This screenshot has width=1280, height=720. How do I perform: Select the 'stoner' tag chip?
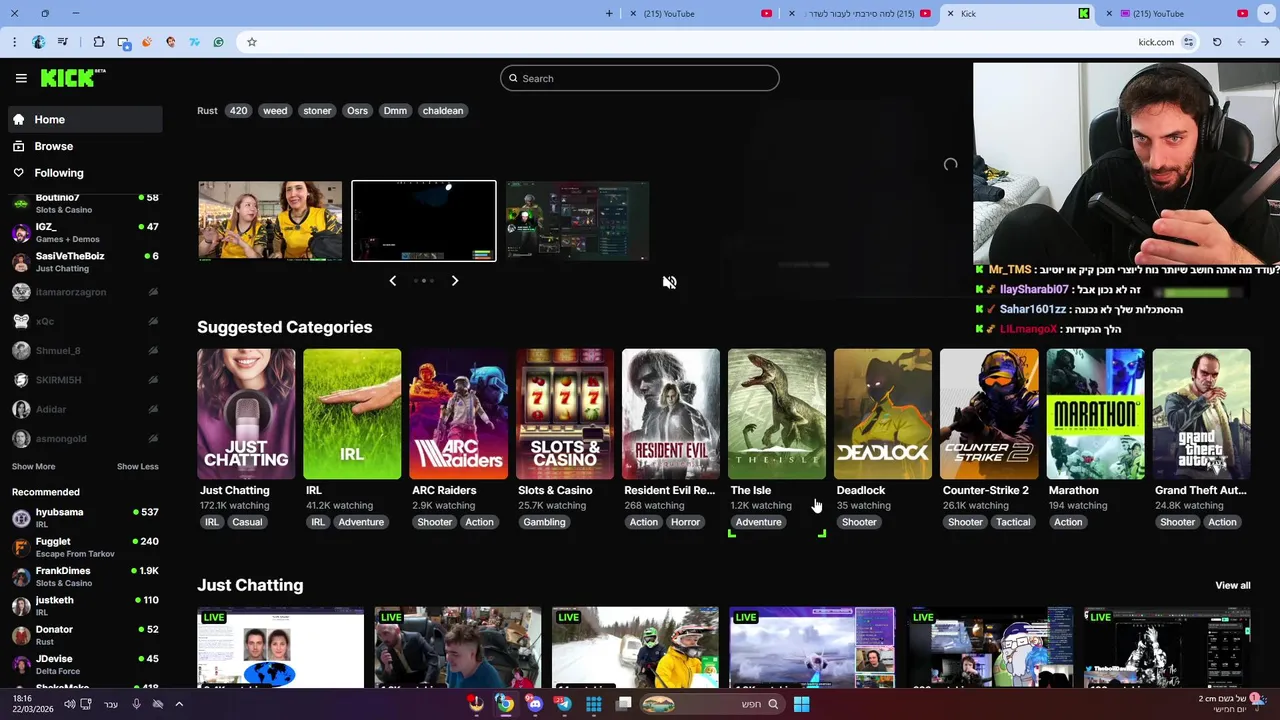(317, 111)
